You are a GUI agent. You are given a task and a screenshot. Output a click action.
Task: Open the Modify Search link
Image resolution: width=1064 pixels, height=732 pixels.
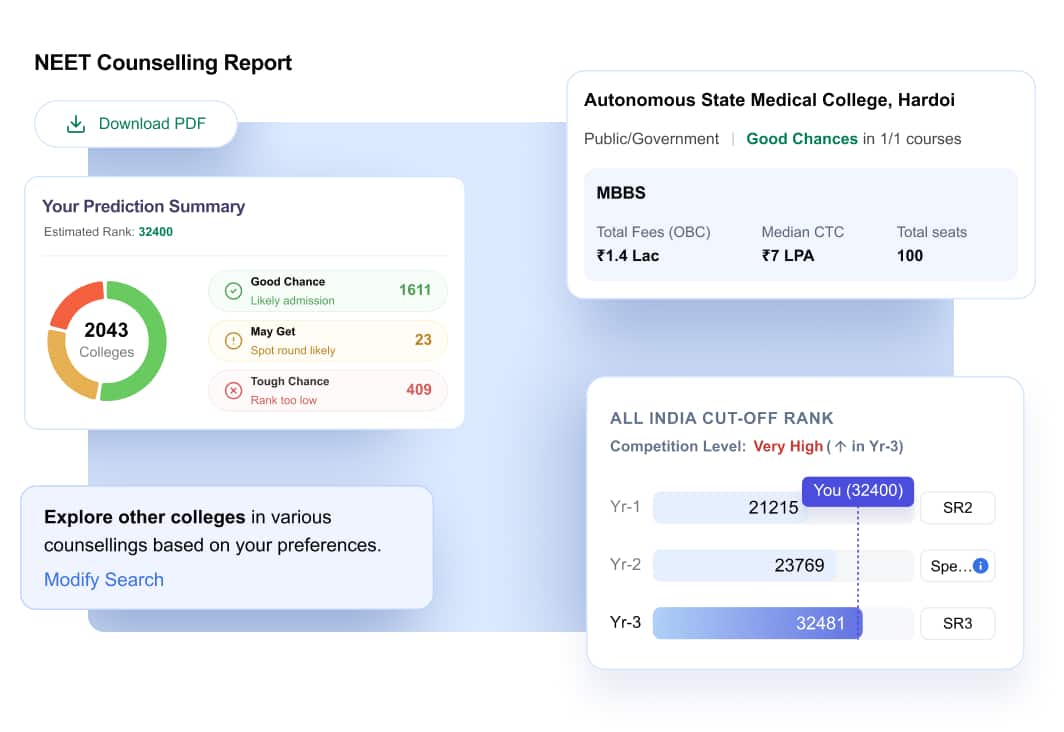[x=104, y=579]
